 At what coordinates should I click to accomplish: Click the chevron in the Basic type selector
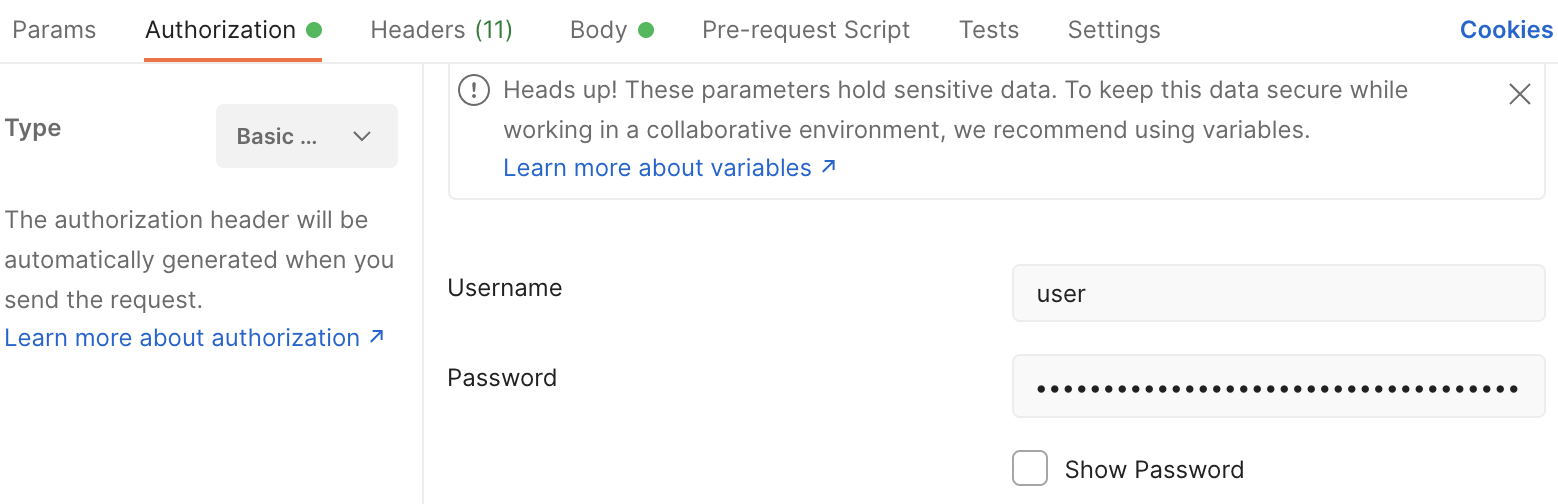click(362, 136)
